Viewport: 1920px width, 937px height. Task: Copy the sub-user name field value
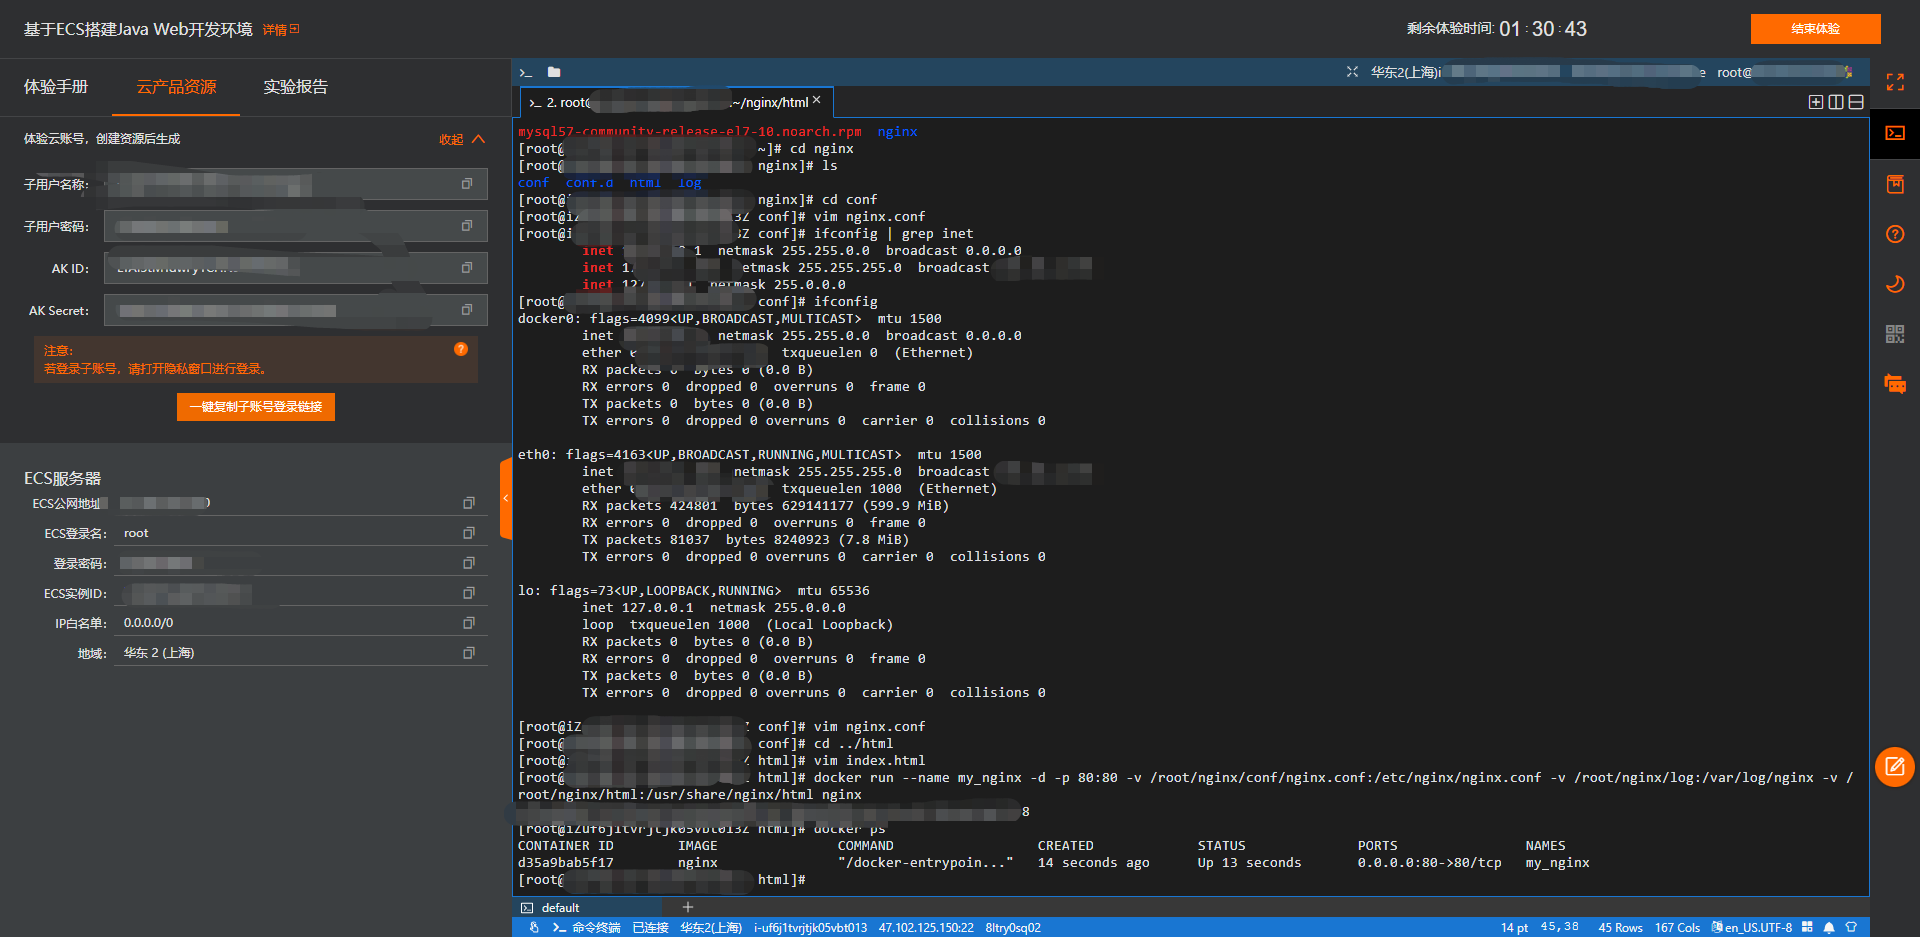(467, 184)
